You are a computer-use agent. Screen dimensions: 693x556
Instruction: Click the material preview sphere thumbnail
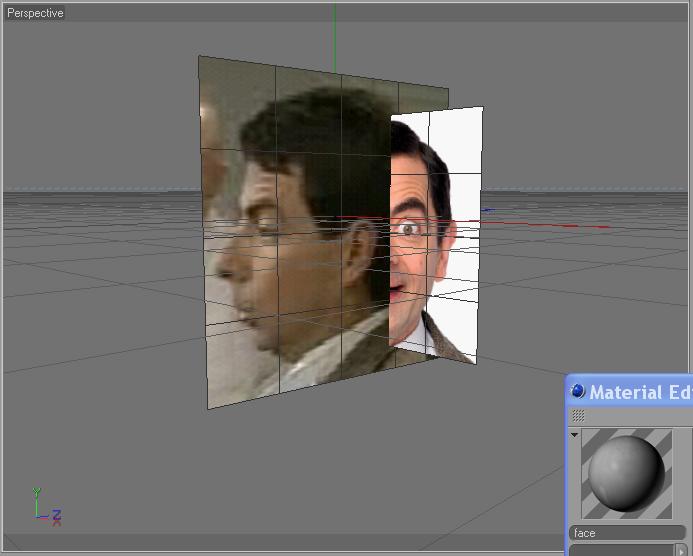627,473
